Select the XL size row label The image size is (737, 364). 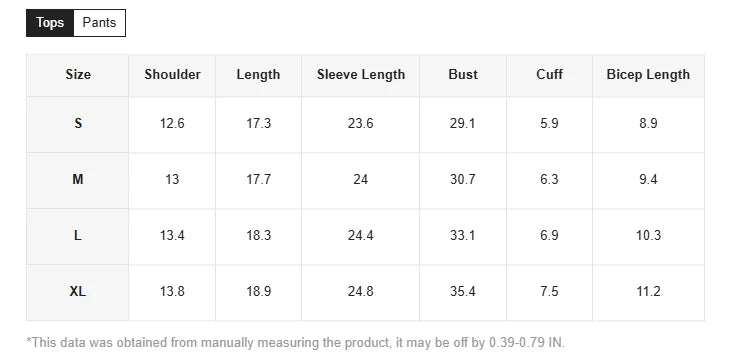78,292
